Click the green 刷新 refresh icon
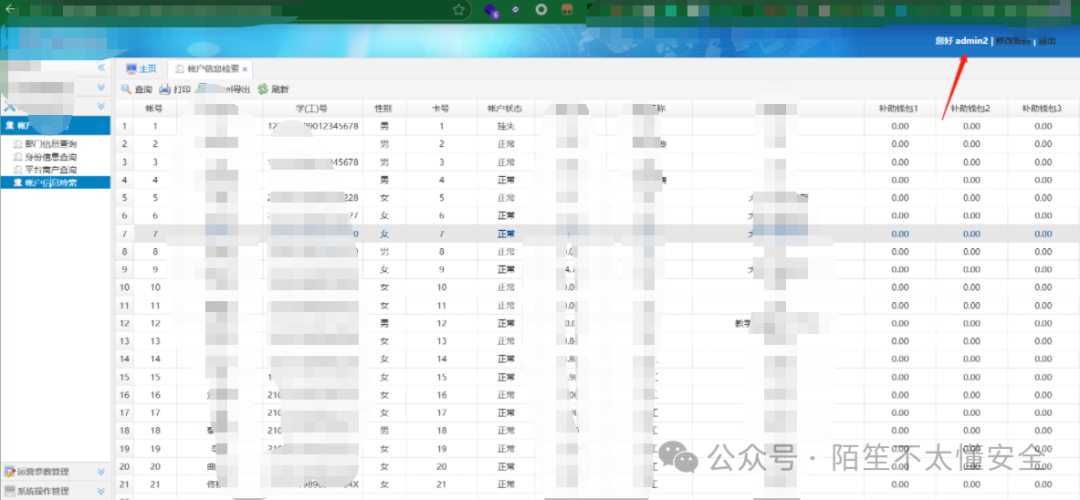Image resolution: width=1080 pixels, height=500 pixels. (x=262, y=90)
